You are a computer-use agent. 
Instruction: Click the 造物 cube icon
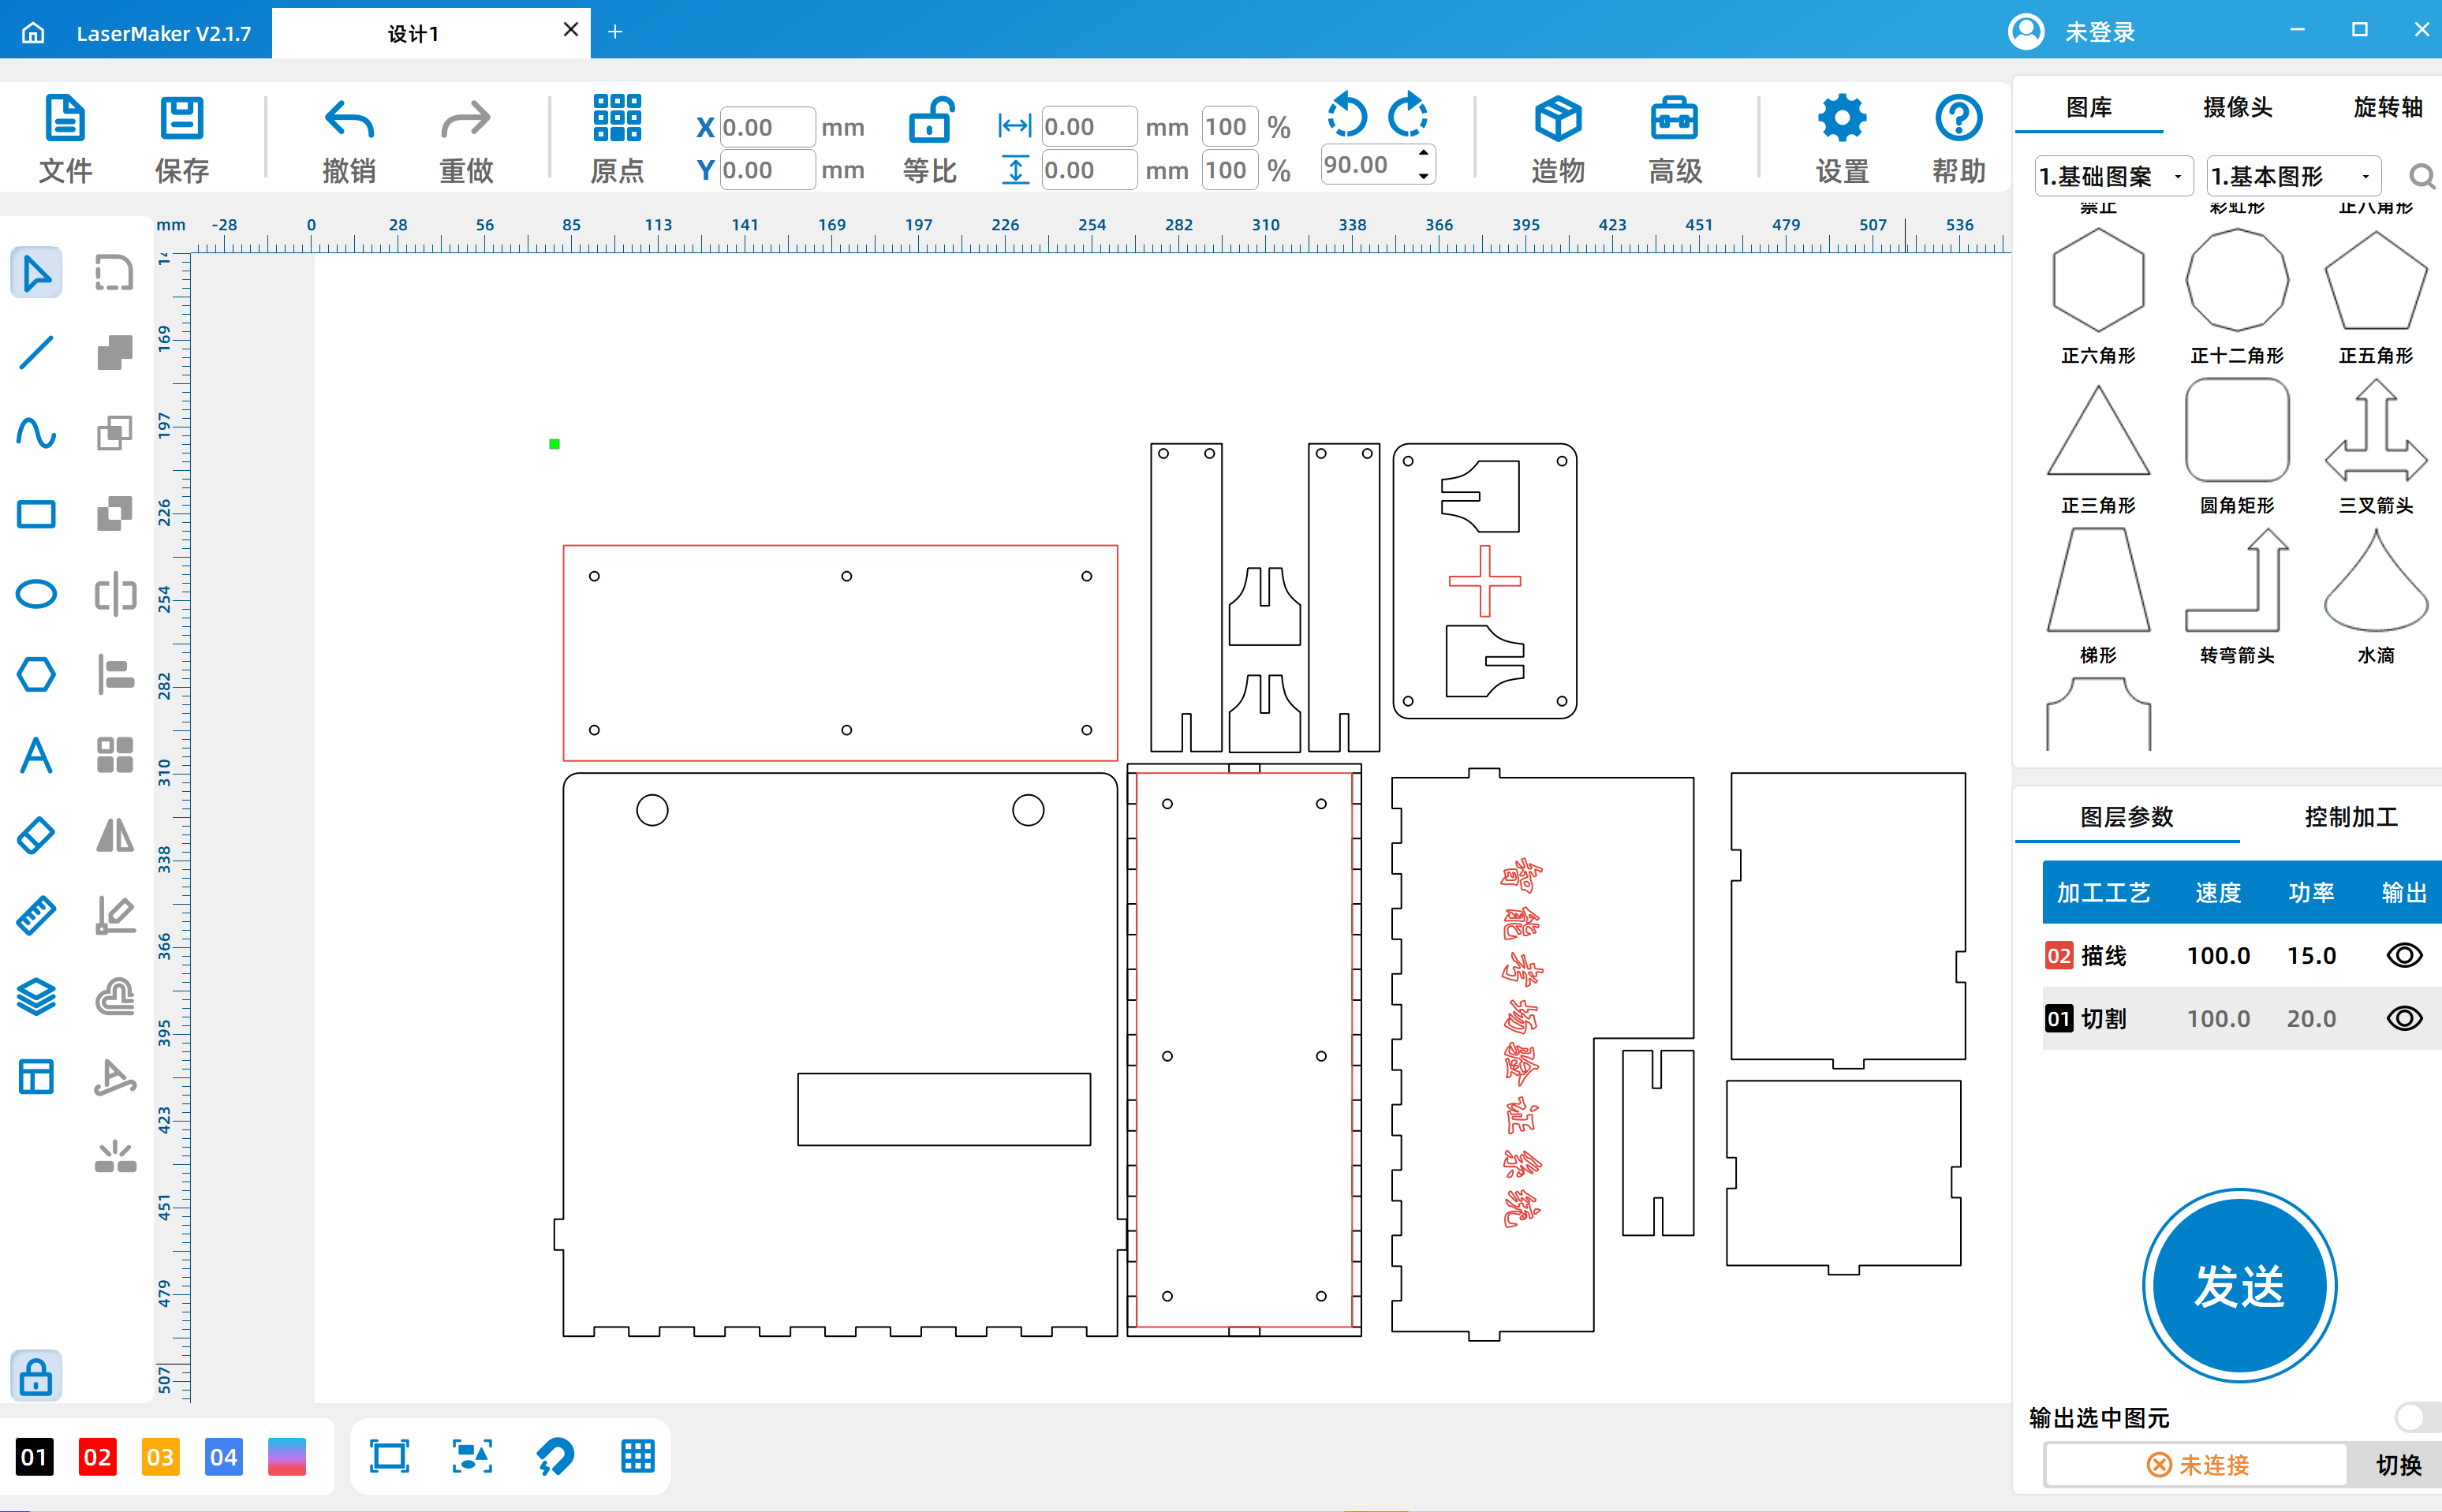[x=1557, y=119]
